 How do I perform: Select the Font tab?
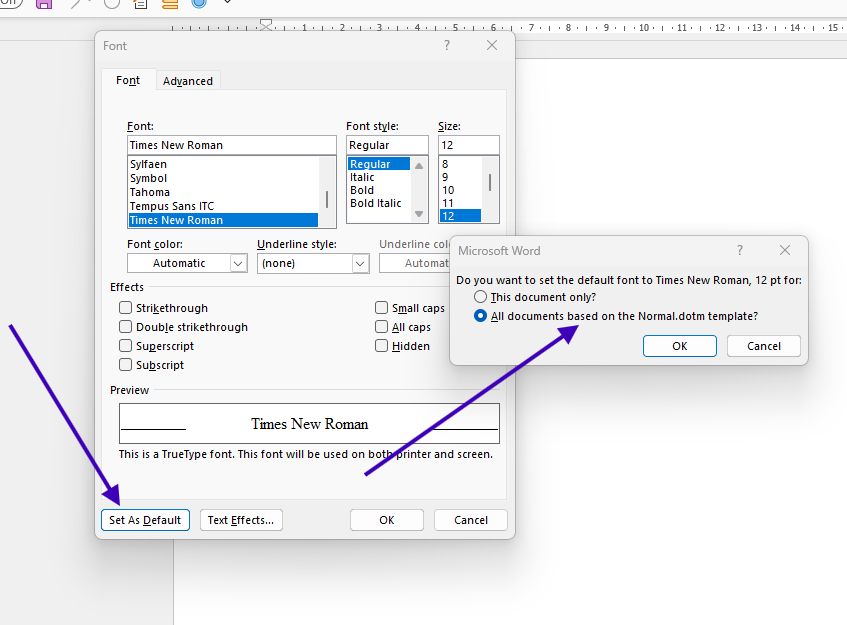[128, 80]
